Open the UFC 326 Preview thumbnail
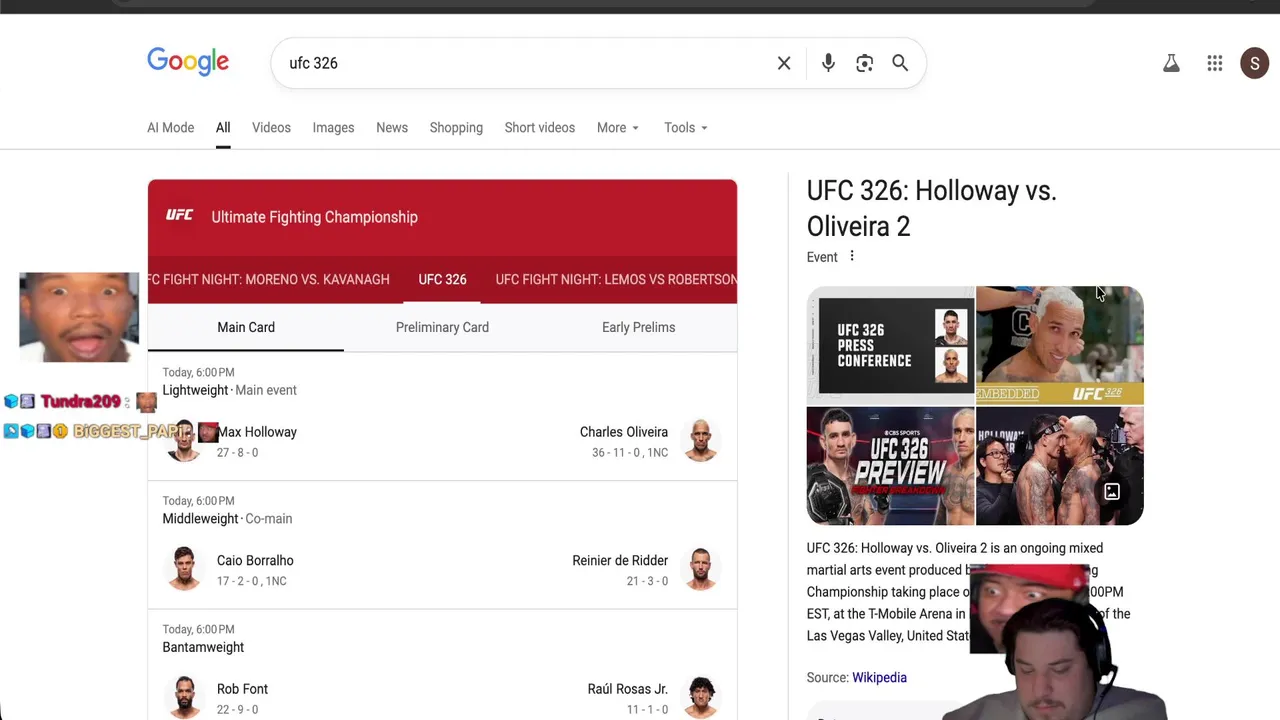Image resolution: width=1280 pixels, height=720 pixels. [890, 466]
